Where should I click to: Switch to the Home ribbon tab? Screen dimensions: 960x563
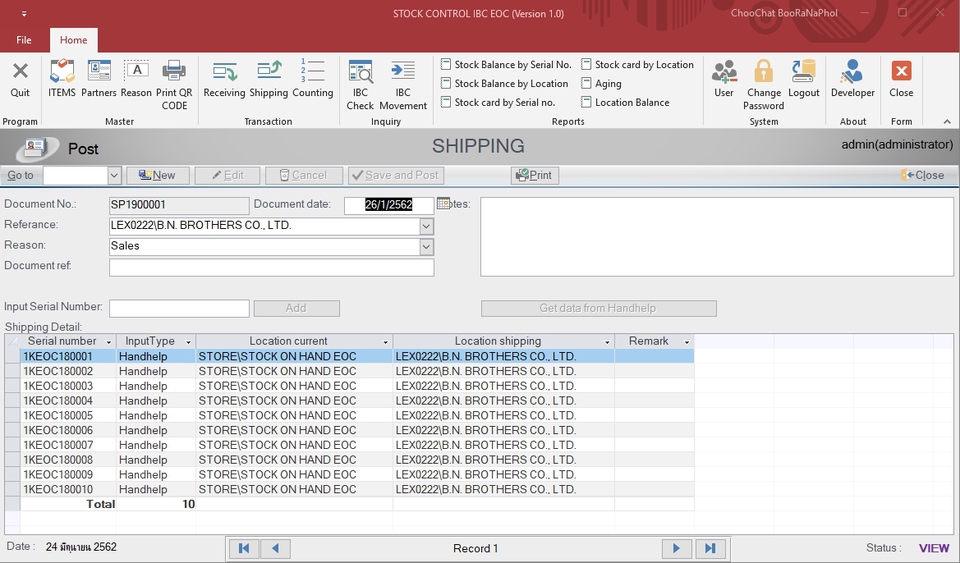click(x=73, y=40)
